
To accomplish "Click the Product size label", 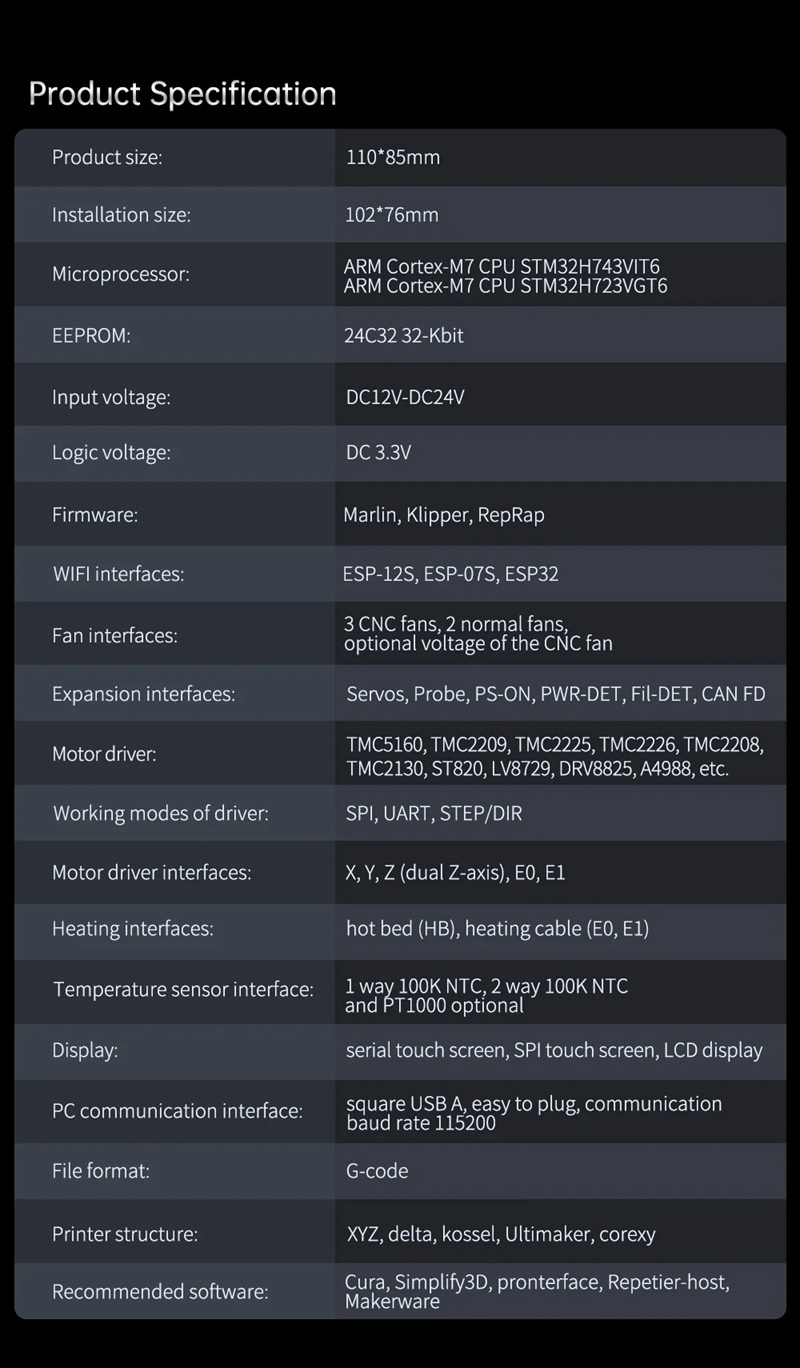I will coord(107,157).
